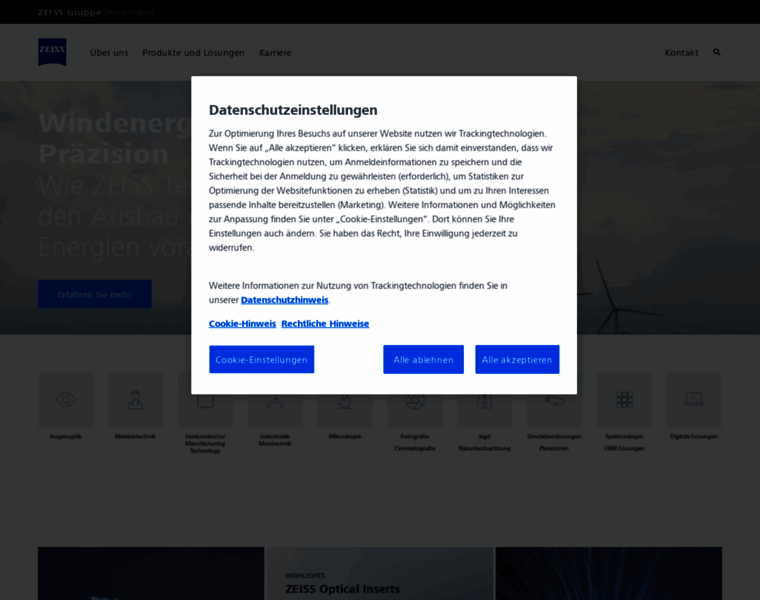760x600 pixels.
Task: Open the Rechtliche Hinweise link
Action: [325, 324]
